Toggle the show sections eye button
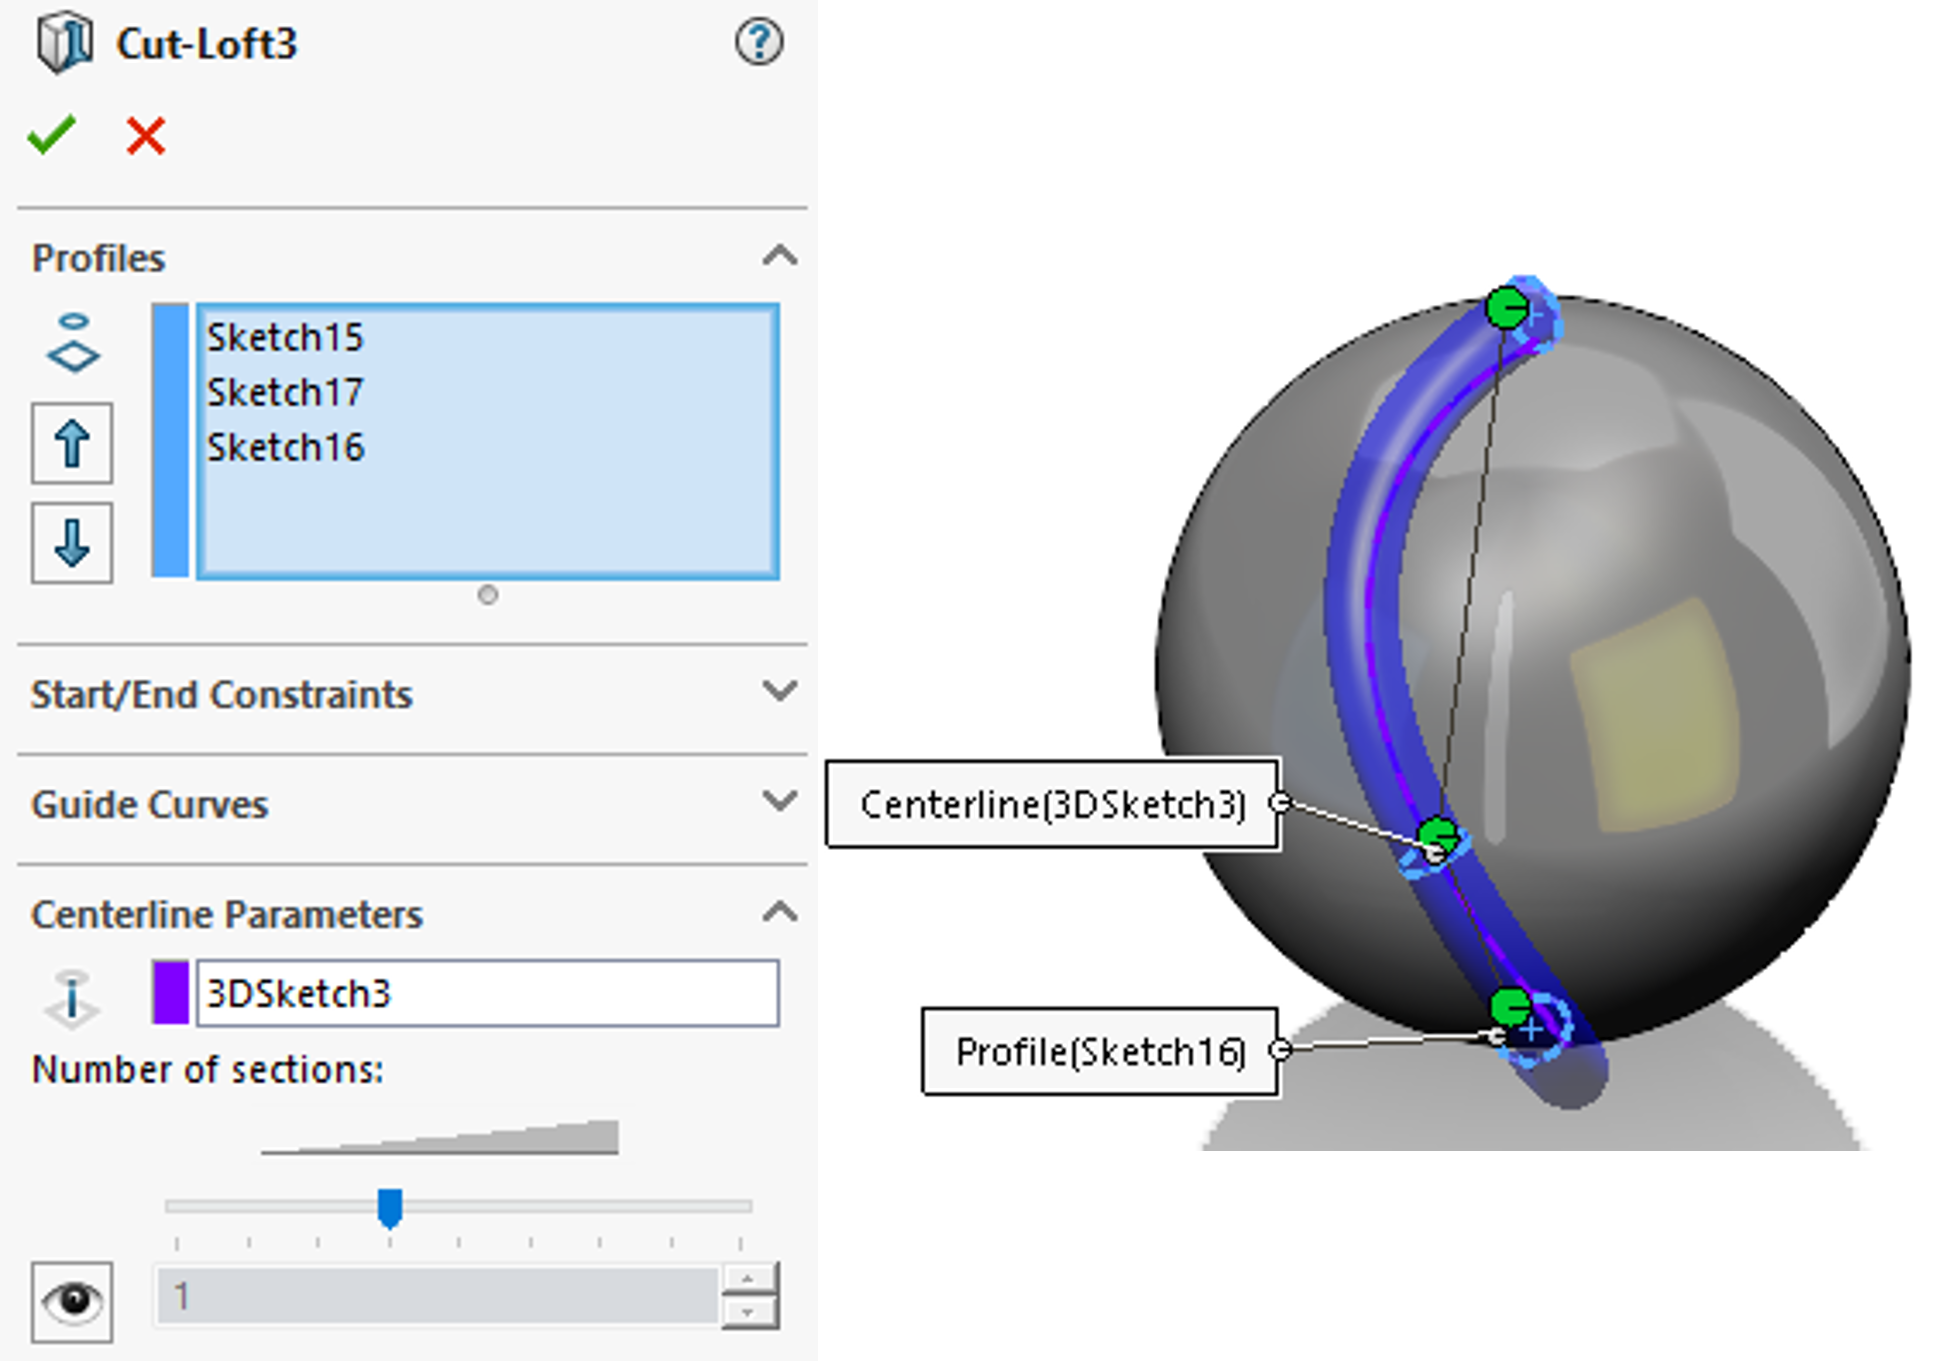 72,1300
